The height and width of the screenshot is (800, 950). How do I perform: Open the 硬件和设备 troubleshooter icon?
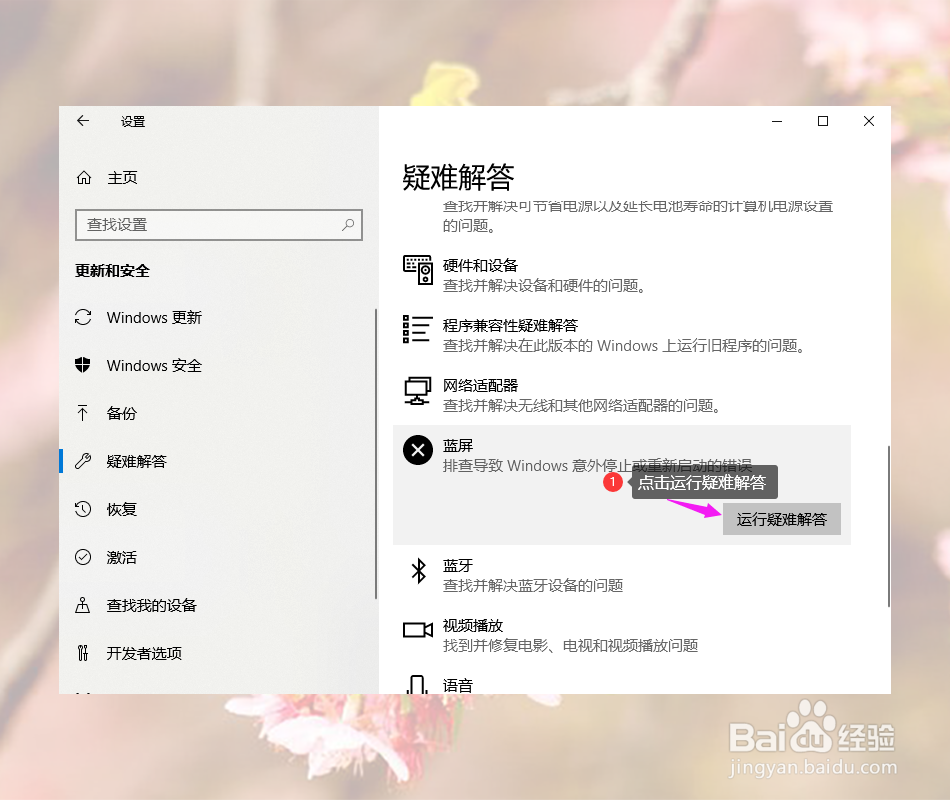coord(417,270)
